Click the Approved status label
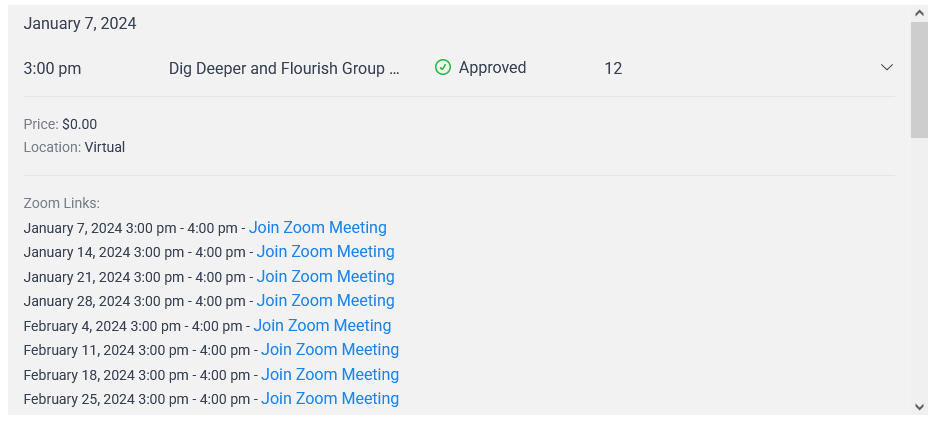 point(492,68)
